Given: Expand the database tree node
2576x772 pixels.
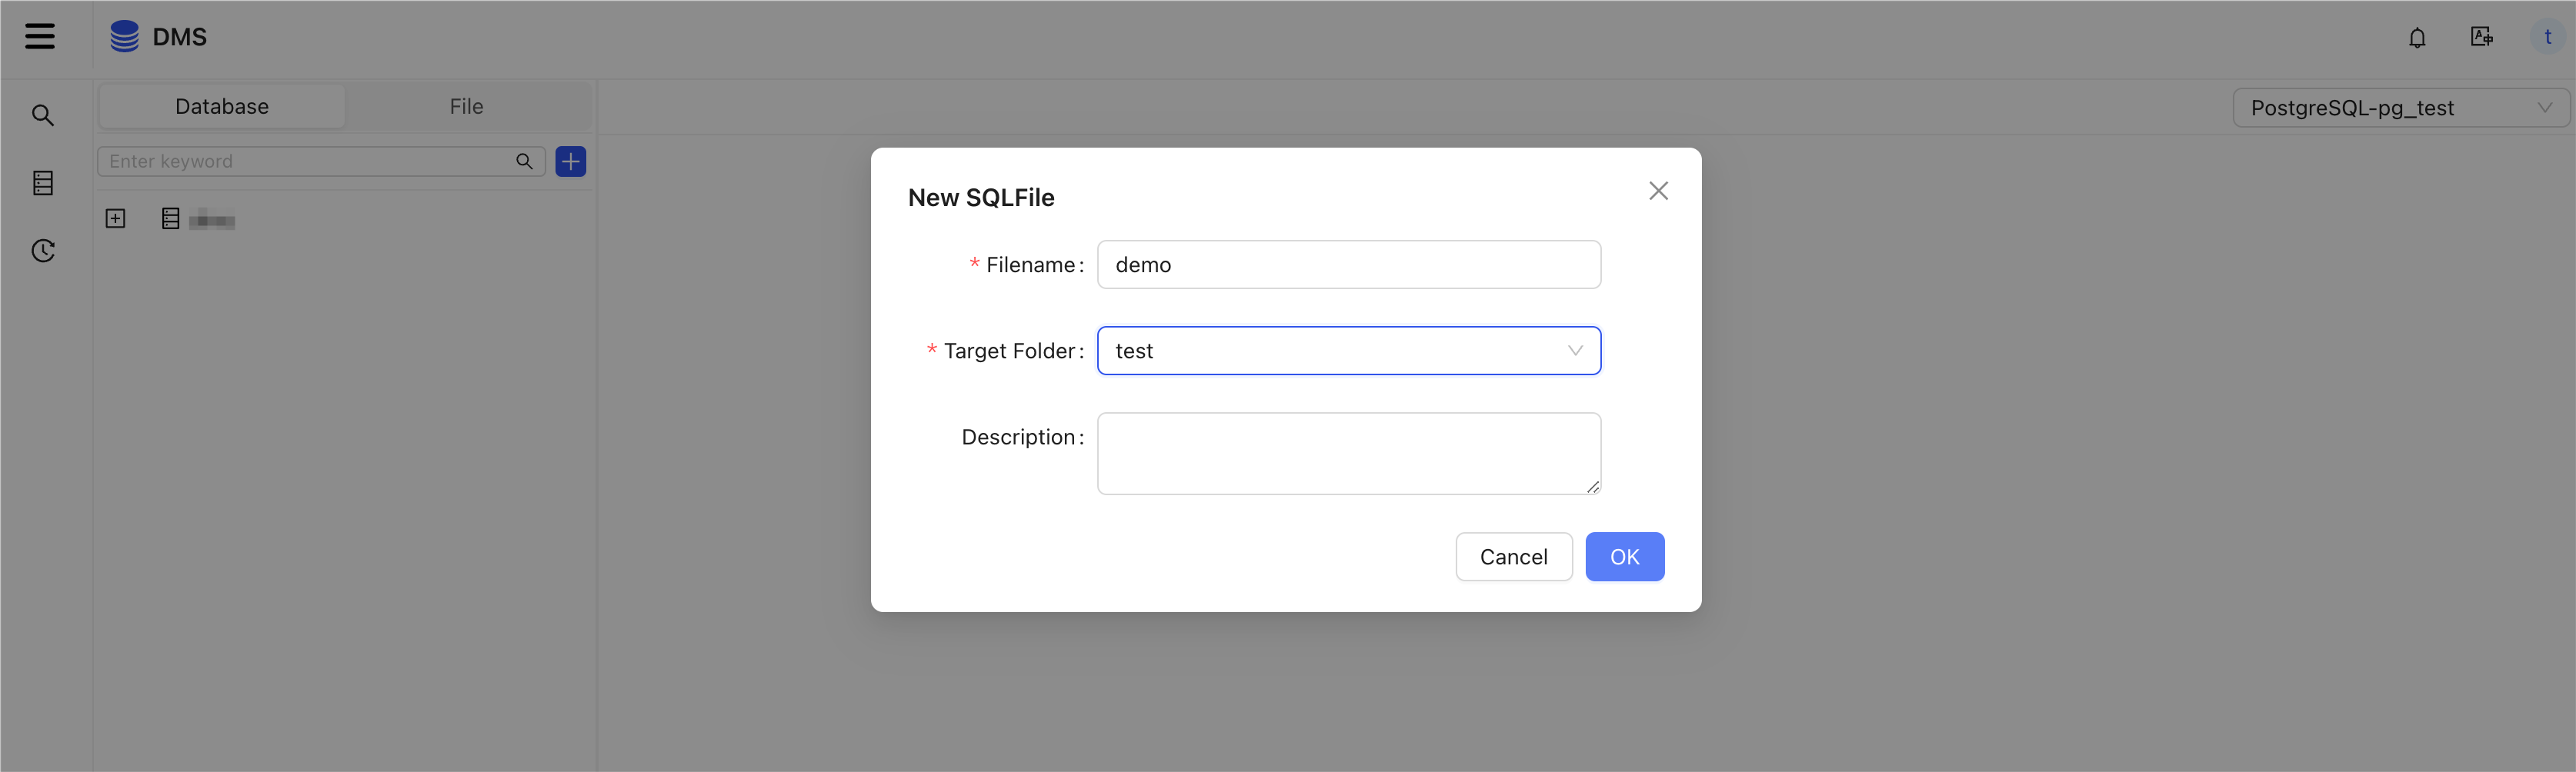Looking at the screenshot, I should click(x=116, y=219).
